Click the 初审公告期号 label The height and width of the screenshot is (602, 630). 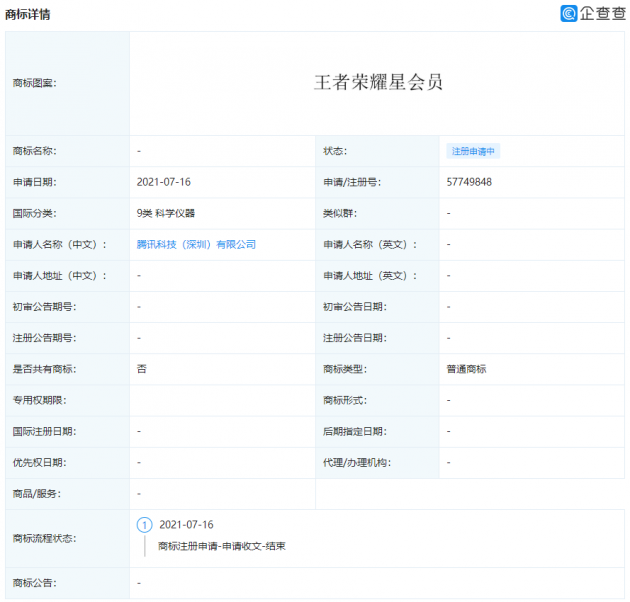pyautogui.click(x=44, y=307)
